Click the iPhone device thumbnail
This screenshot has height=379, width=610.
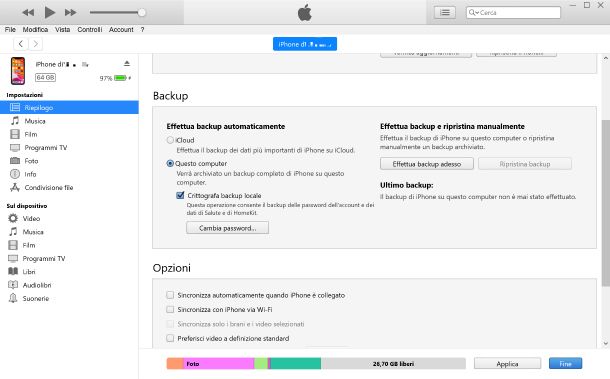coord(18,71)
